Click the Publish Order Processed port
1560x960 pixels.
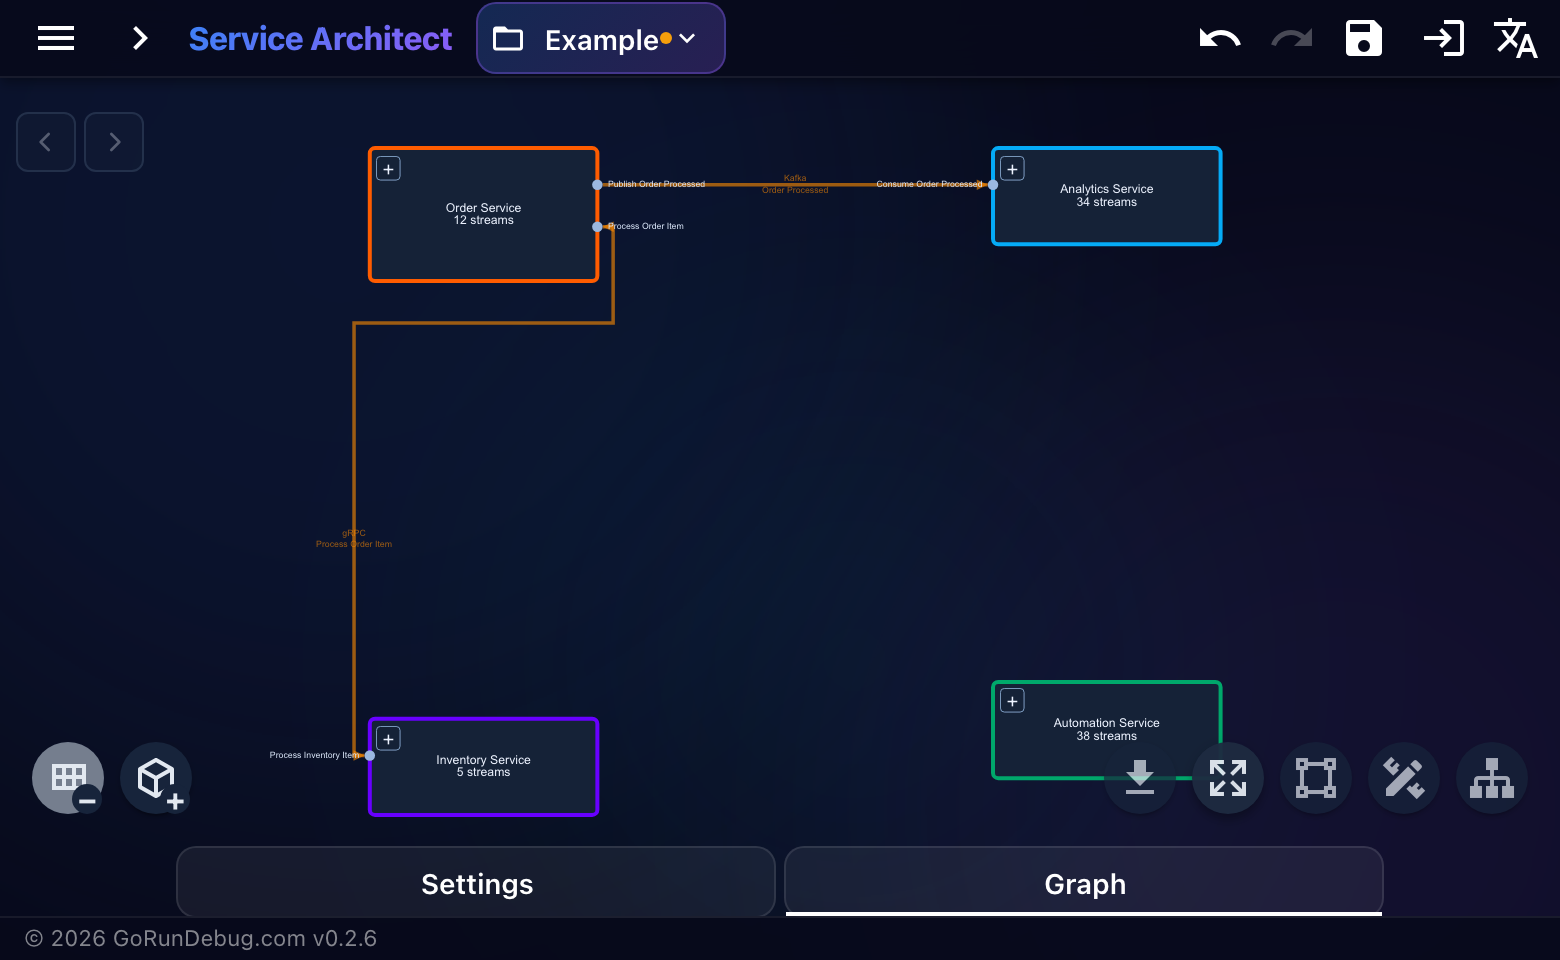click(x=598, y=185)
